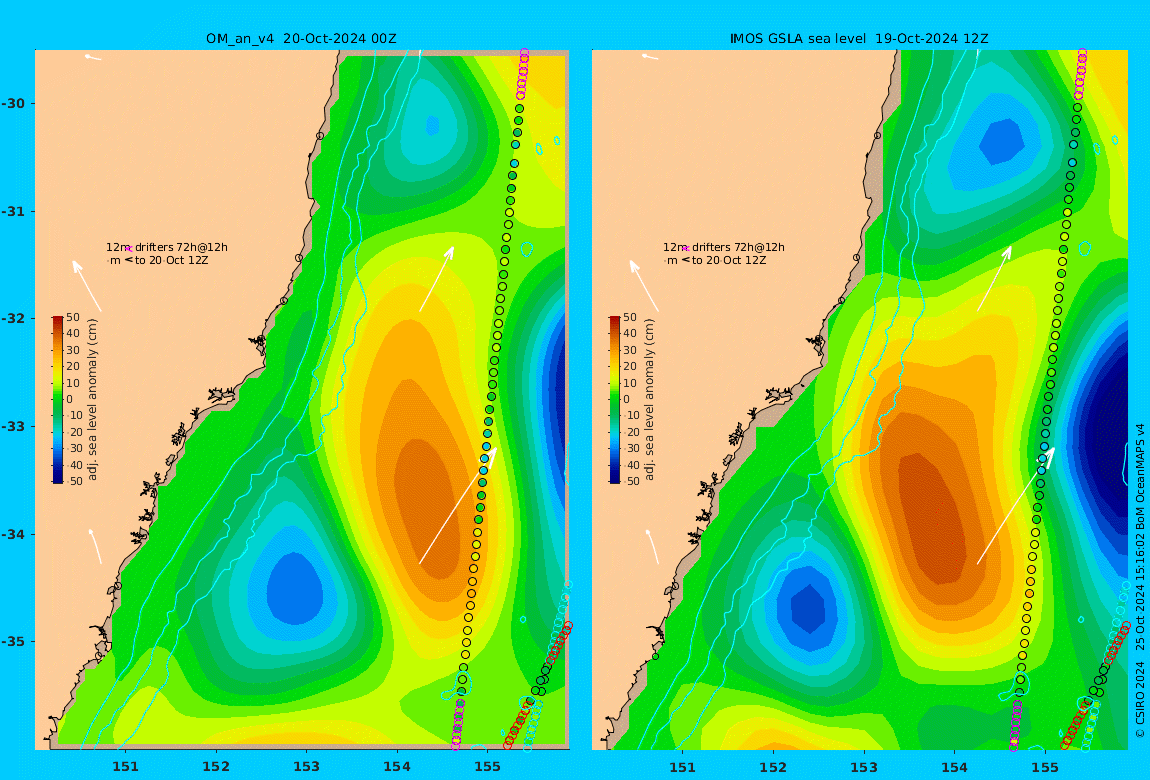Click longitude label 153 under the left map
The image size is (1150, 780).
tap(307, 767)
